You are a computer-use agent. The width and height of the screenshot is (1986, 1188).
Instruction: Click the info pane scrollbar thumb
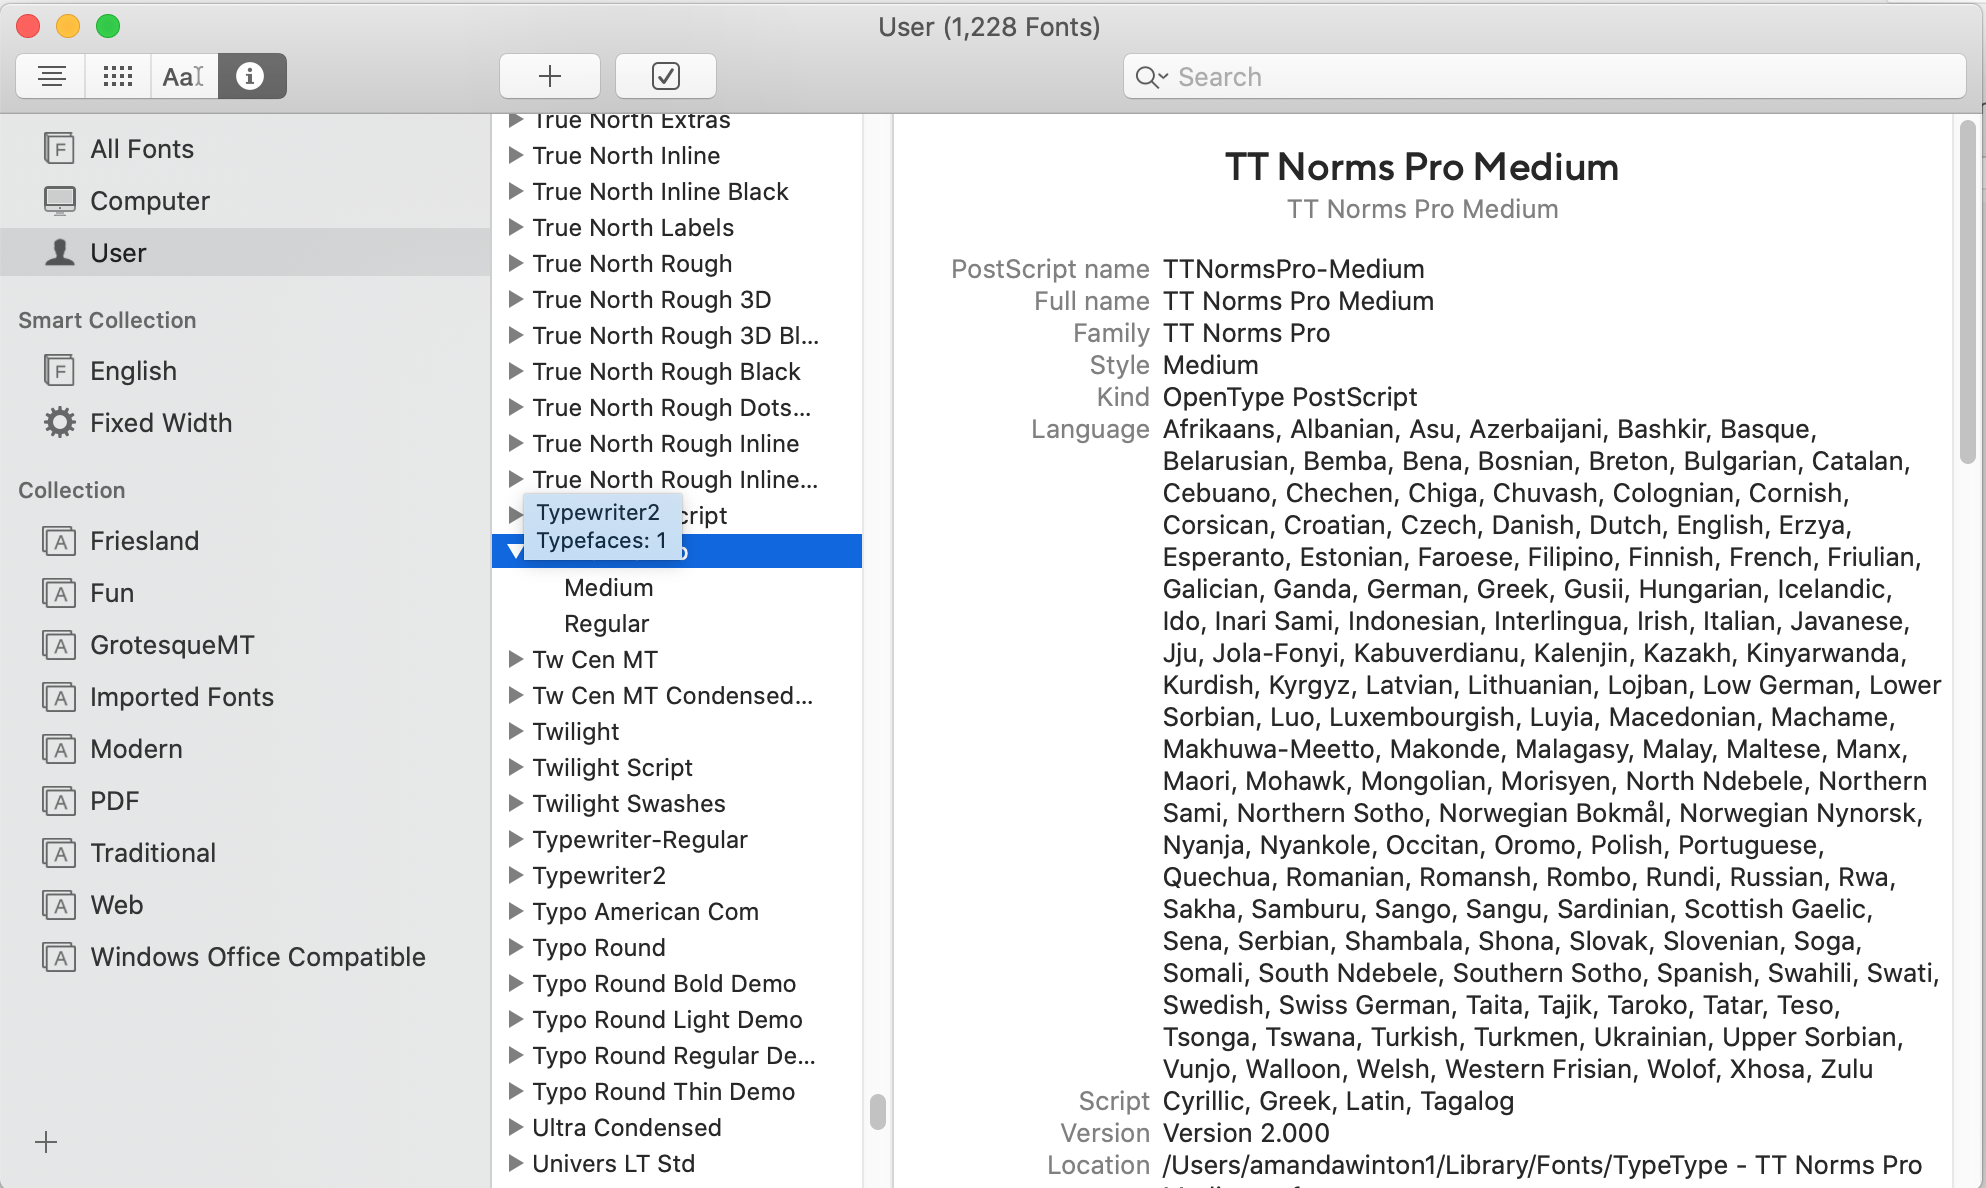point(1967,290)
